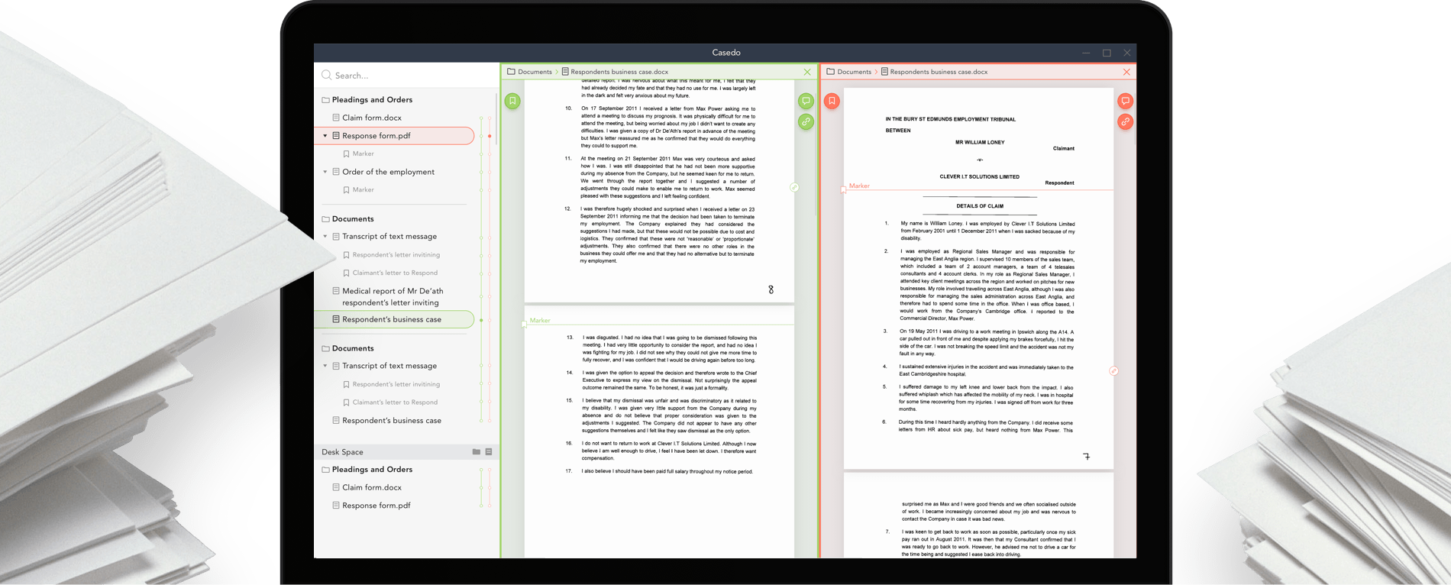Collapse the first Transcript of text message
Screen dimensions: 1451x585
tap(325, 237)
